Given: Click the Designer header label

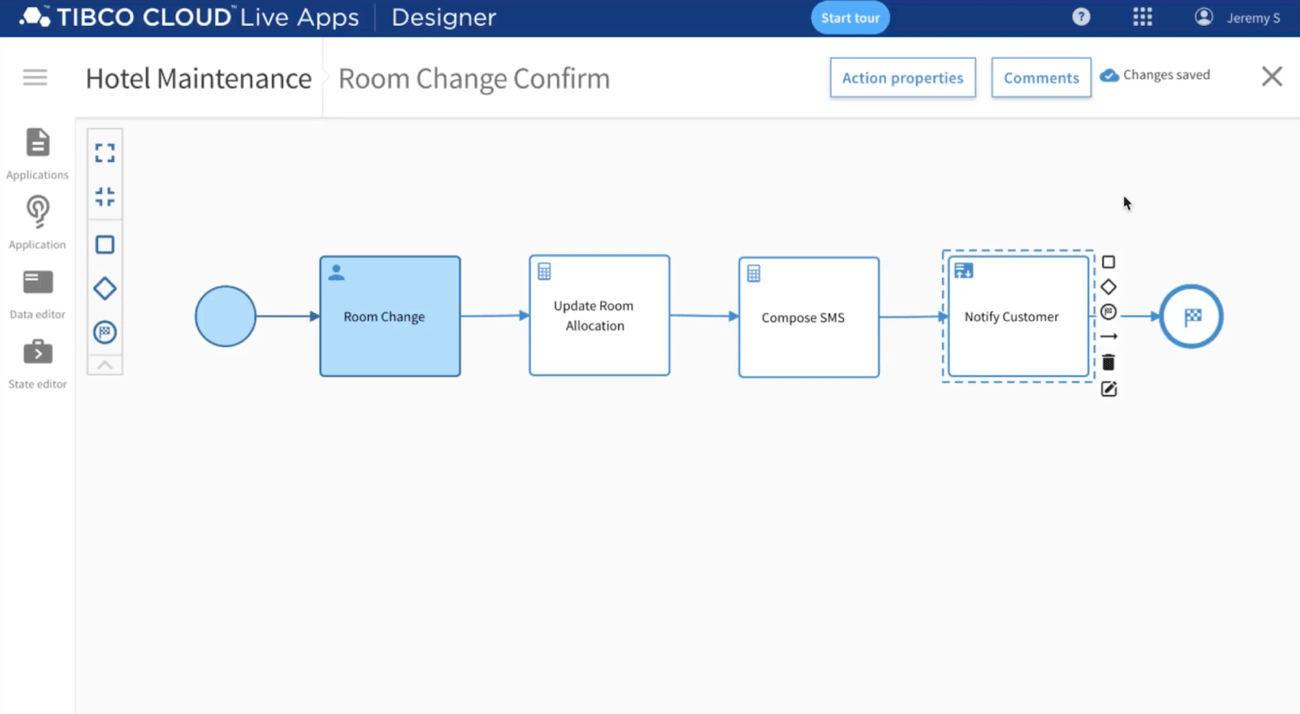Looking at the screenshot, I should [443, 17].
